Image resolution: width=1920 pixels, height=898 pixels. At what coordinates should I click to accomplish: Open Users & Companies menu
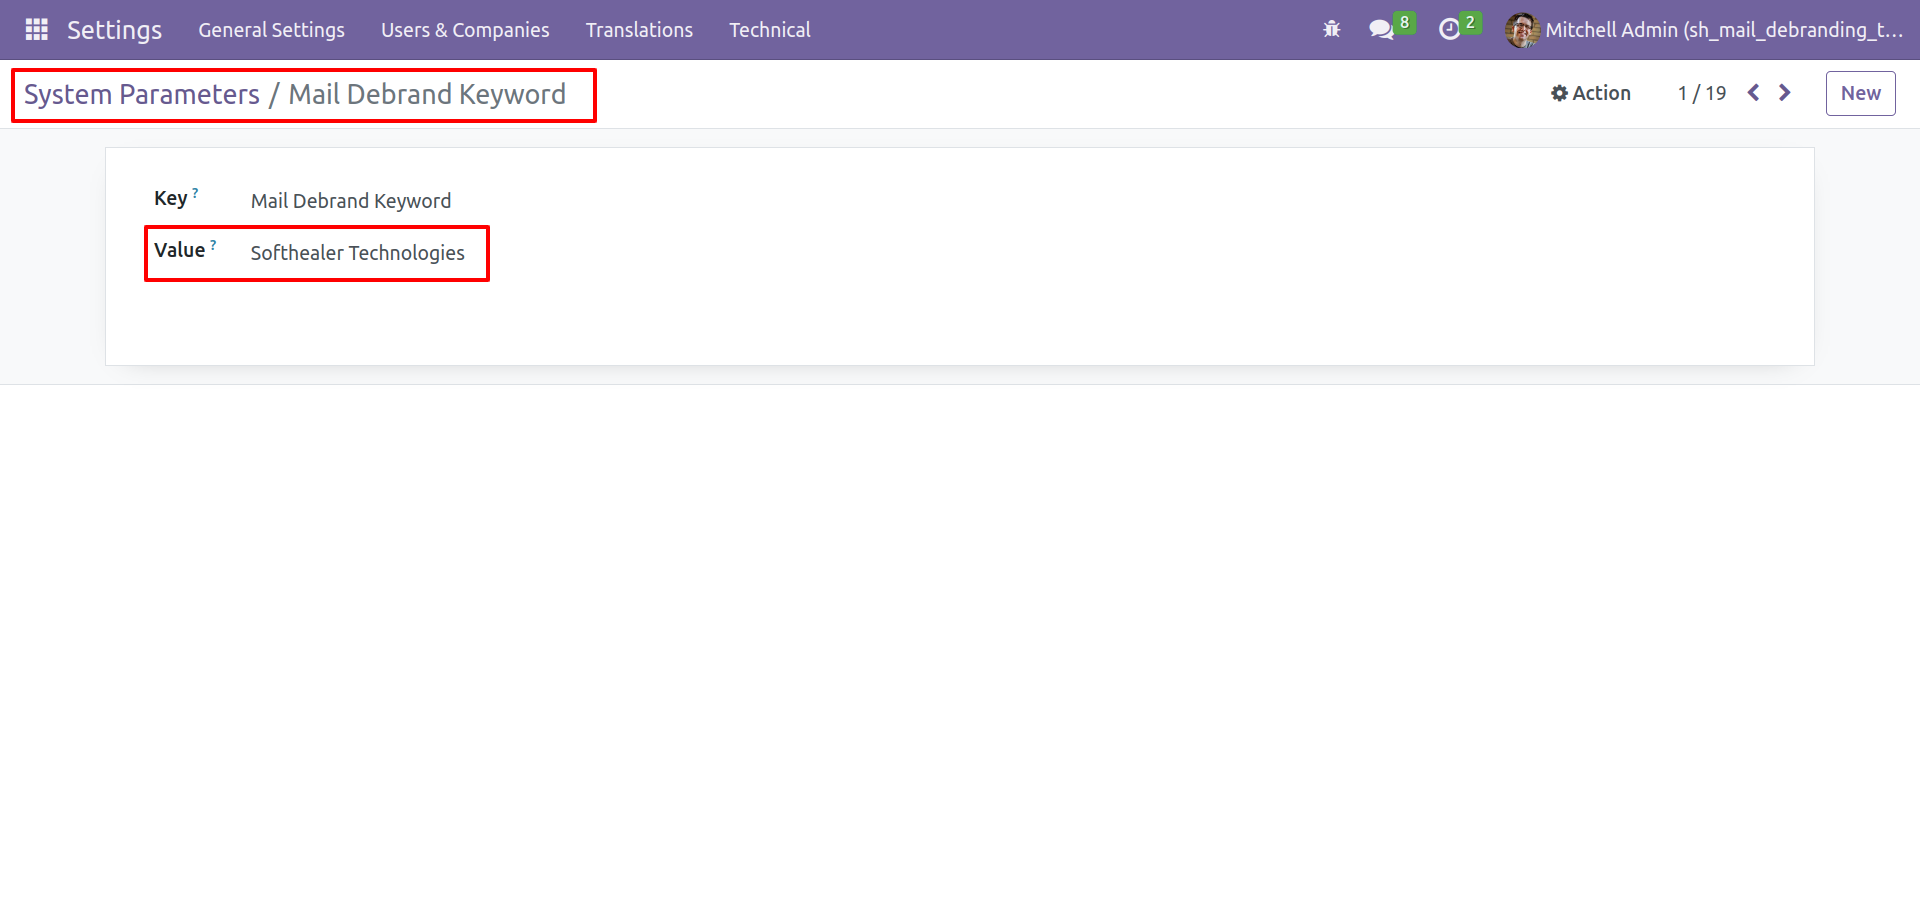coord(465,30)
